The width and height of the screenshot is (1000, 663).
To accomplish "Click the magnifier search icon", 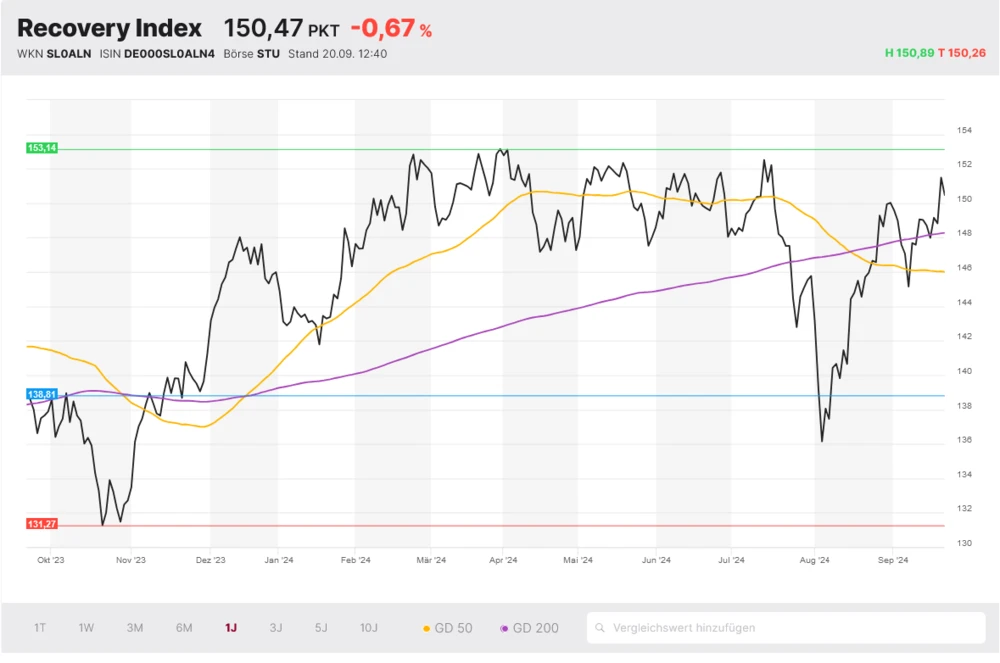I will point(598,627).
